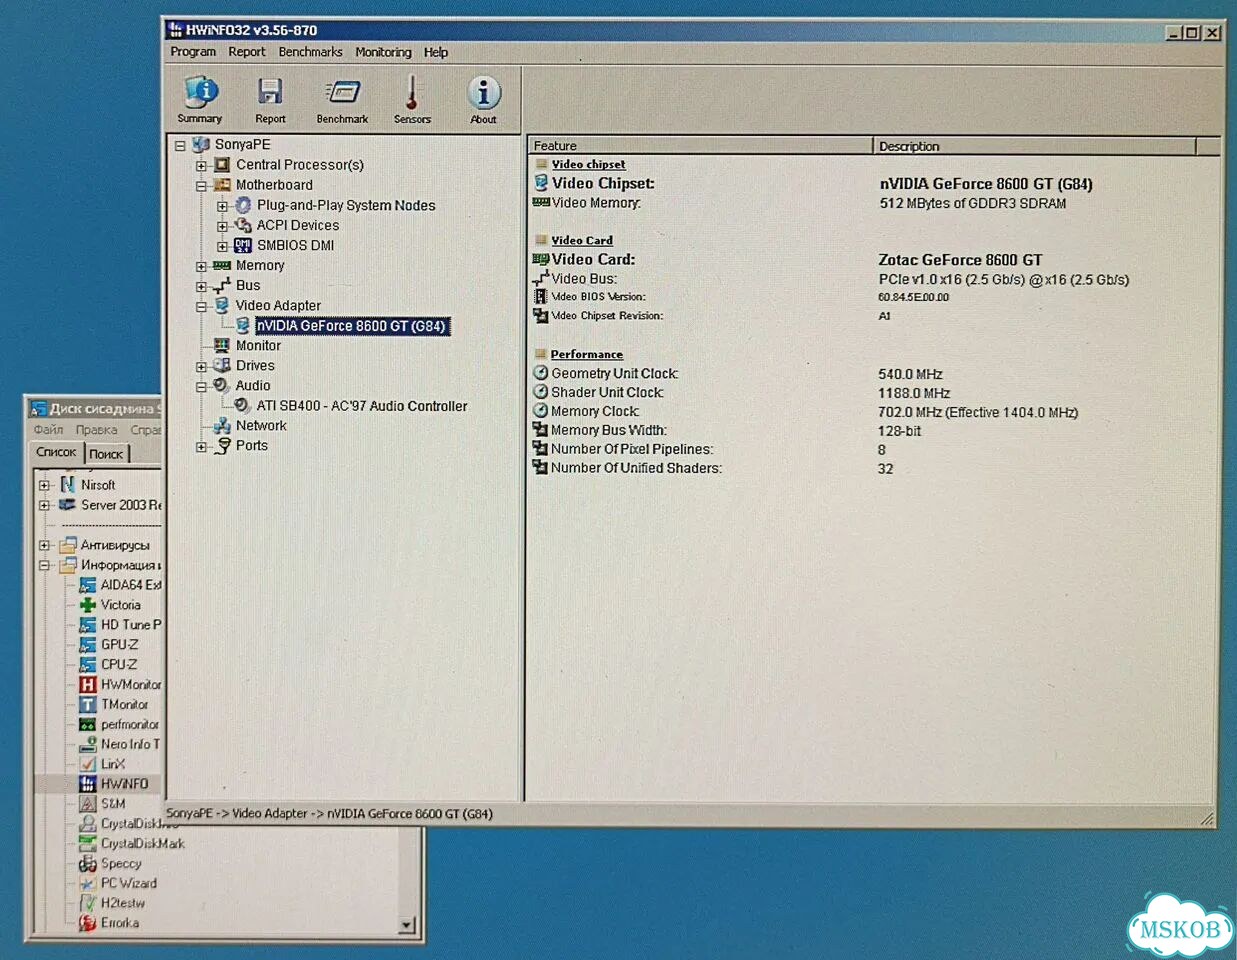Viewport: 1237px width, 960px height.
Task: Click the Drives icon in tree
Action: [x=222, y=365]
